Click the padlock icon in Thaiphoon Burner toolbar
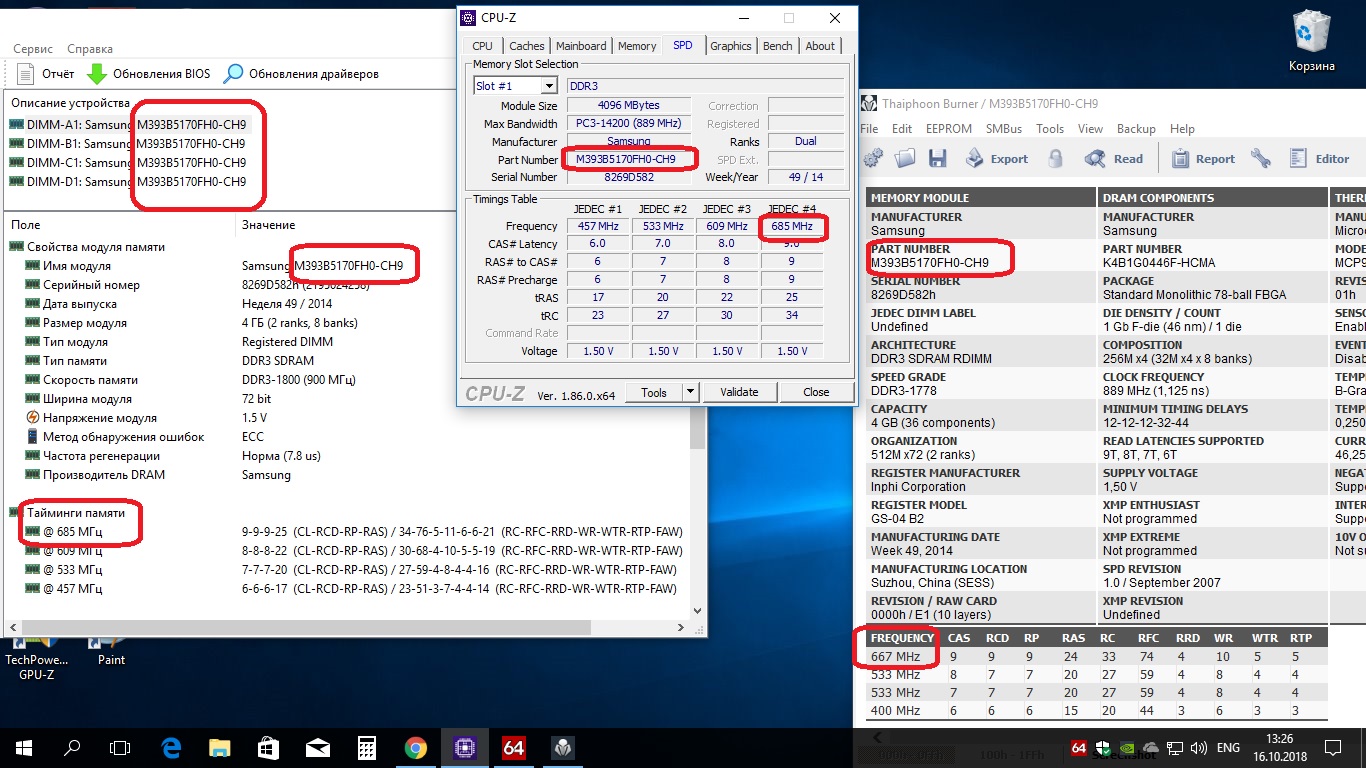This screenshot has height=768, width=1366. click(x=1055, y=158)
